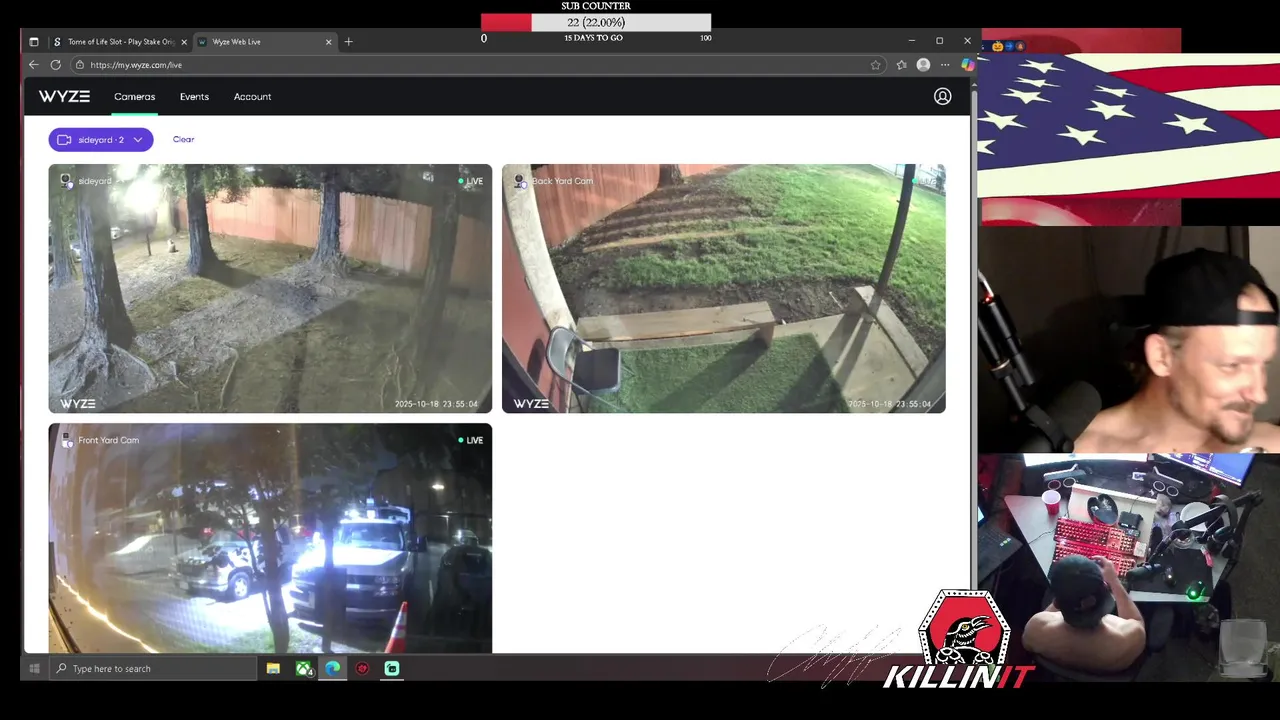
Task: Click the LIVE badge on Front Yard Cam
Action: [x=471, y=440]
